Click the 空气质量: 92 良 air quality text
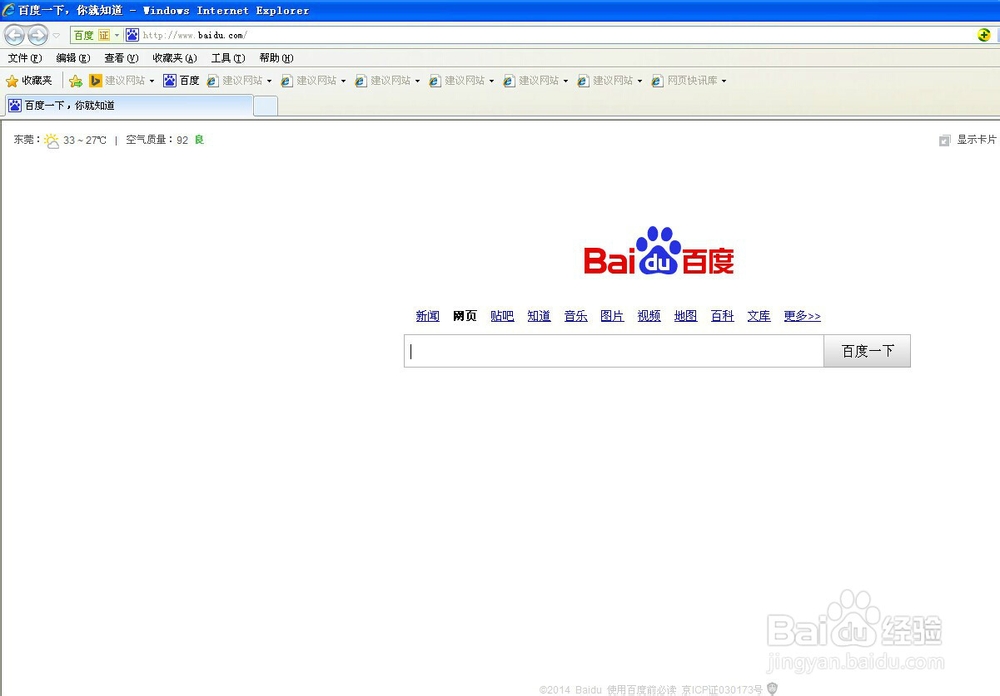This screenshot has height=696, width=1000. [x=165, y=140]
